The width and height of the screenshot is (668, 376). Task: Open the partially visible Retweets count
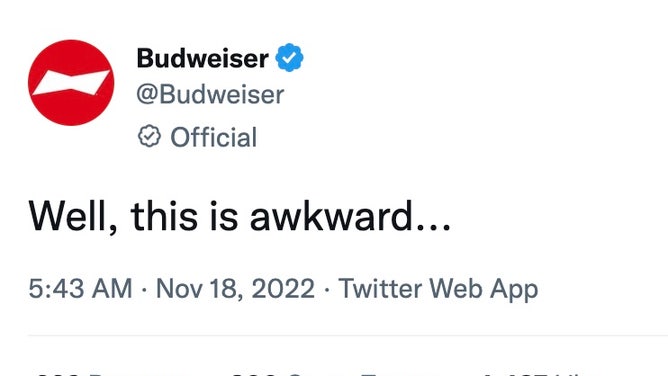click(x=111, y=374)
